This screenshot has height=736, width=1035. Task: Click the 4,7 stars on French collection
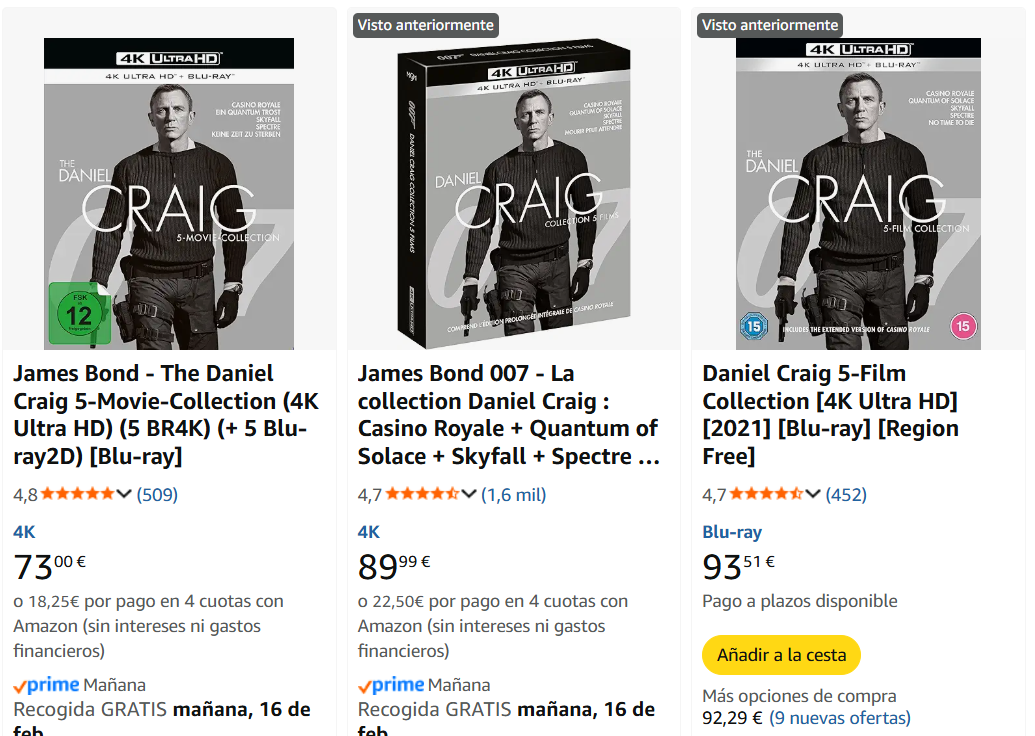pos(422,494)
